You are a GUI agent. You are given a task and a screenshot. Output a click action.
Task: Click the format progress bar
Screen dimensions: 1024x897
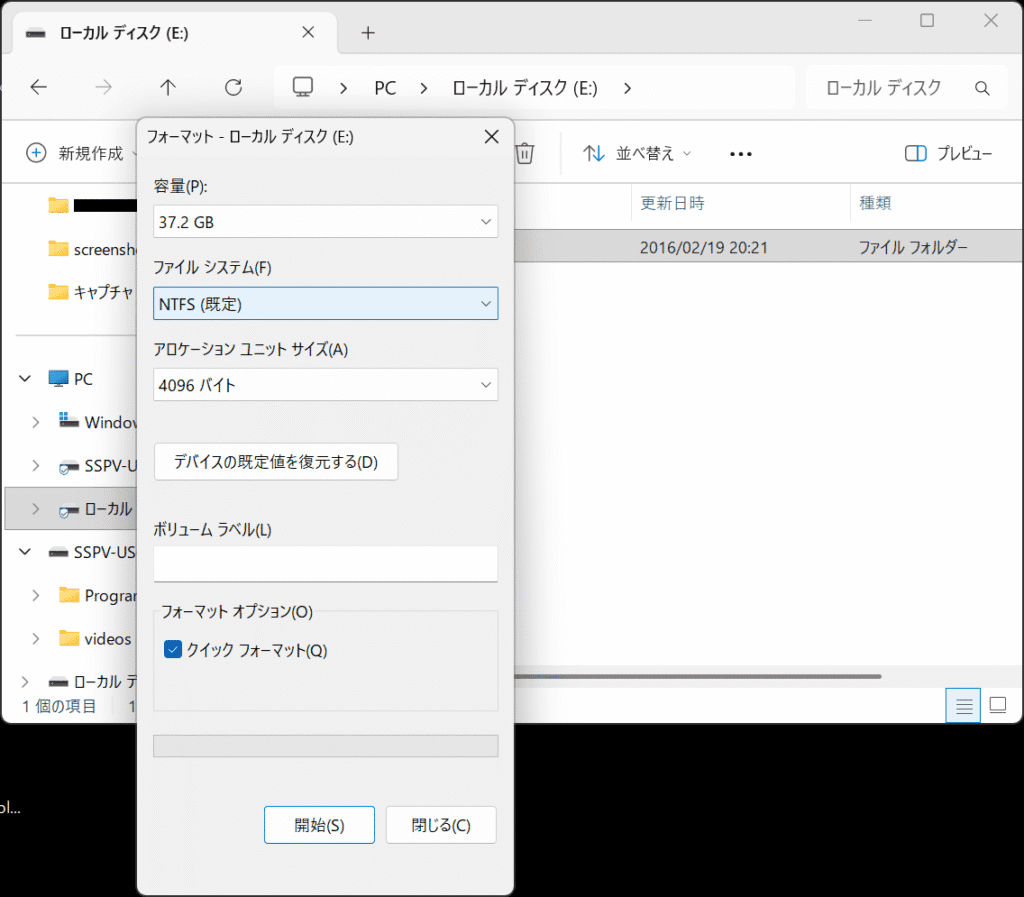coord(325,746)
